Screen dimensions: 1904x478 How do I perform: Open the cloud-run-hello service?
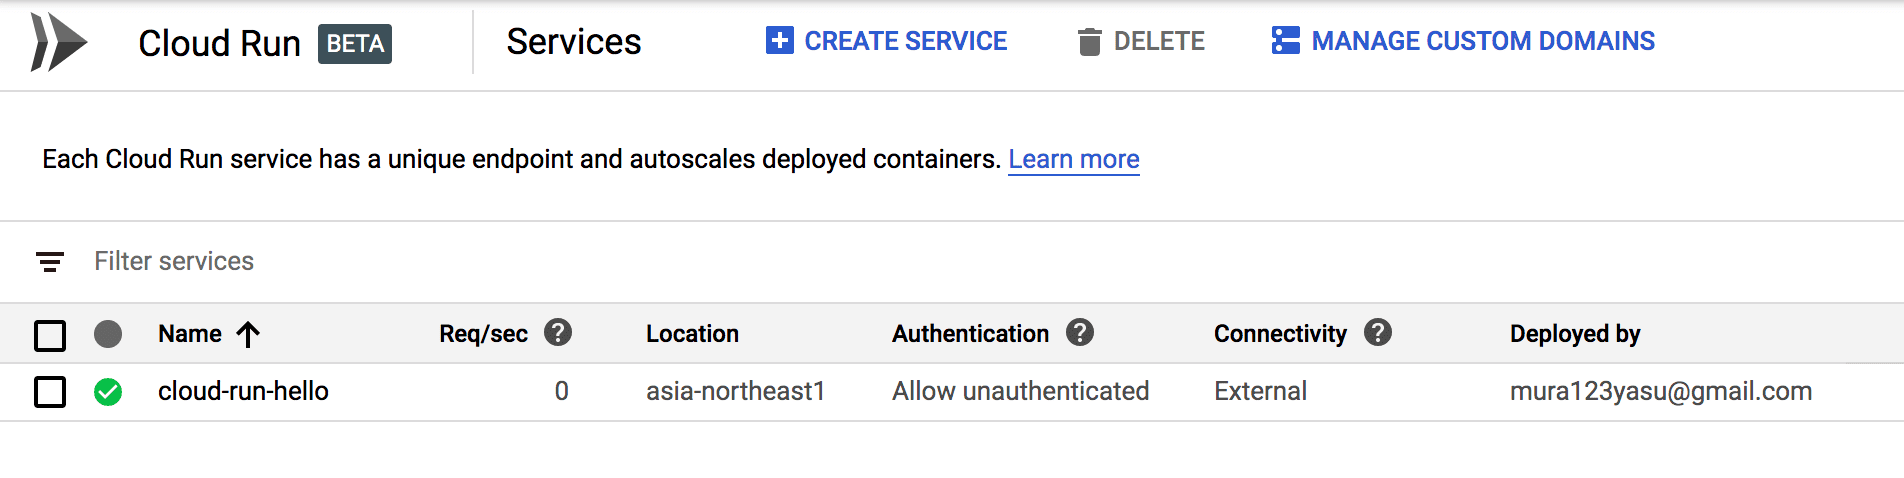243,391
